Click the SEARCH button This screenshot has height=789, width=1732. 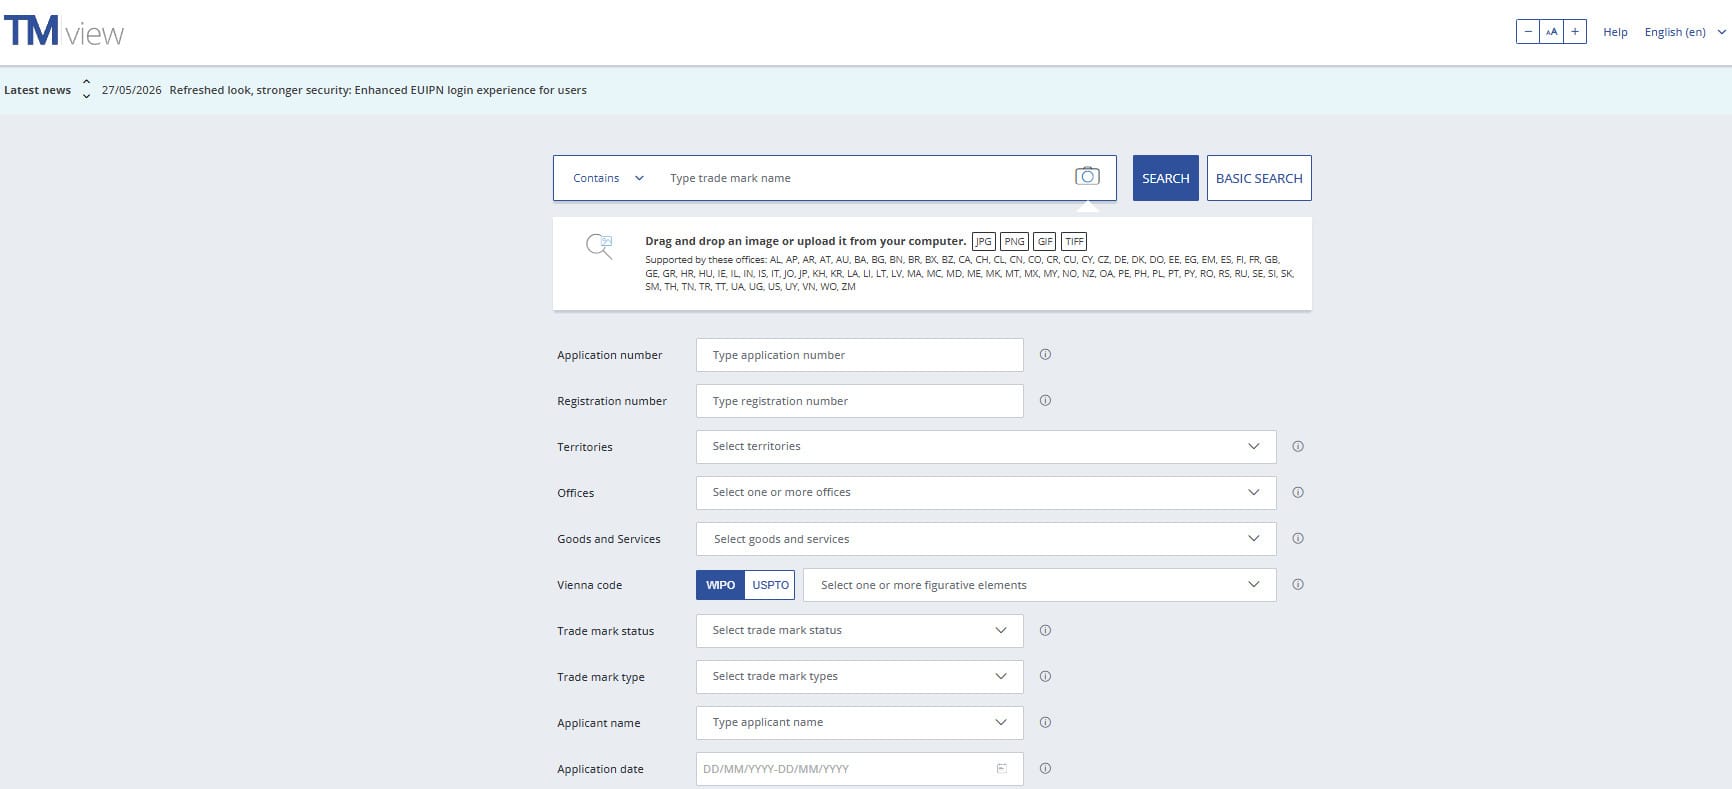[x=1166, y=178]
